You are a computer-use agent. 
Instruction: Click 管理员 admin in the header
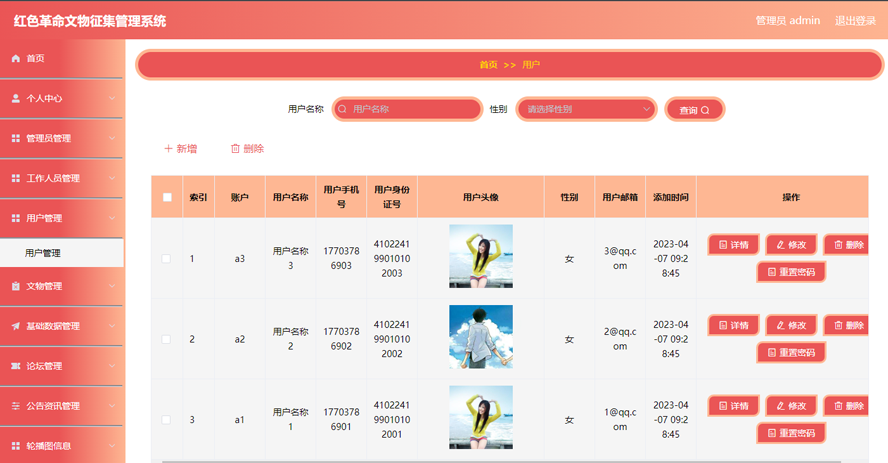[788, 21]
